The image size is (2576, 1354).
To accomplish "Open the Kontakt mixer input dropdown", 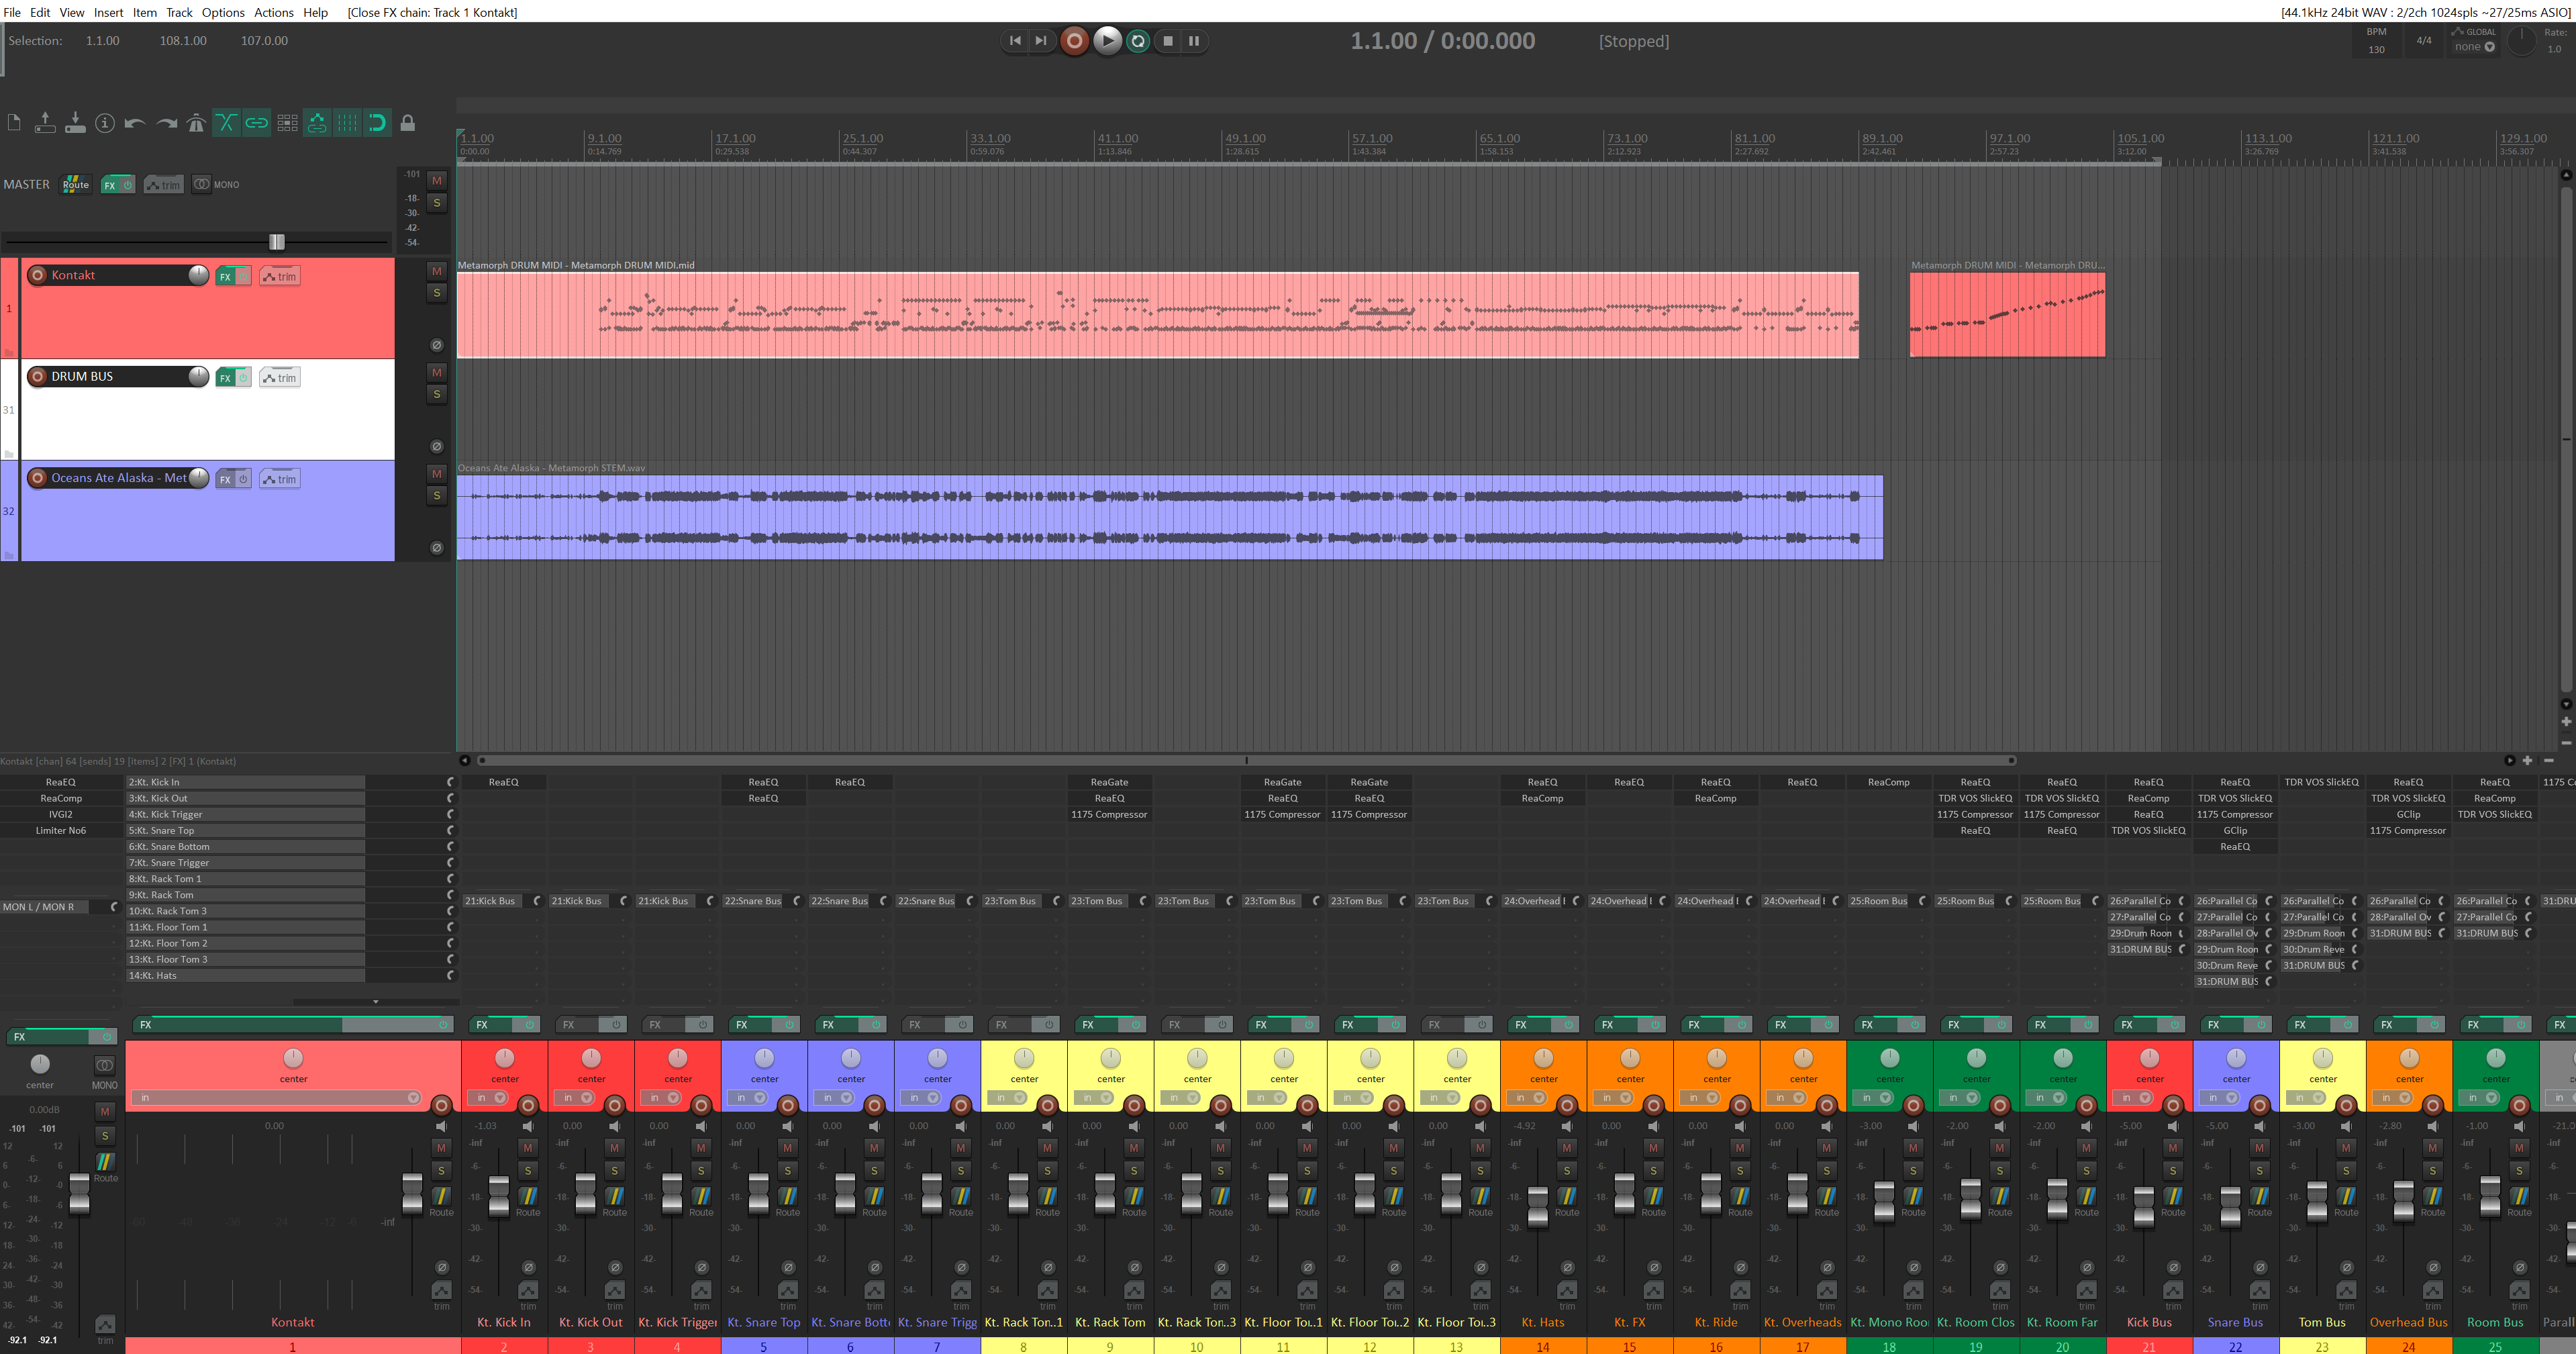I will (x=413, y=1098).
